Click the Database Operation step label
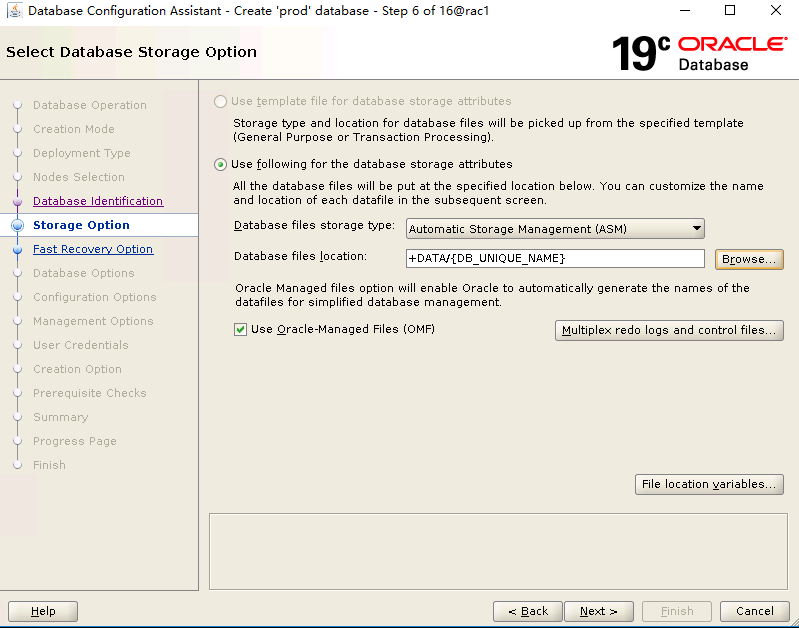The image size is (799, 628). pos(90,105)
